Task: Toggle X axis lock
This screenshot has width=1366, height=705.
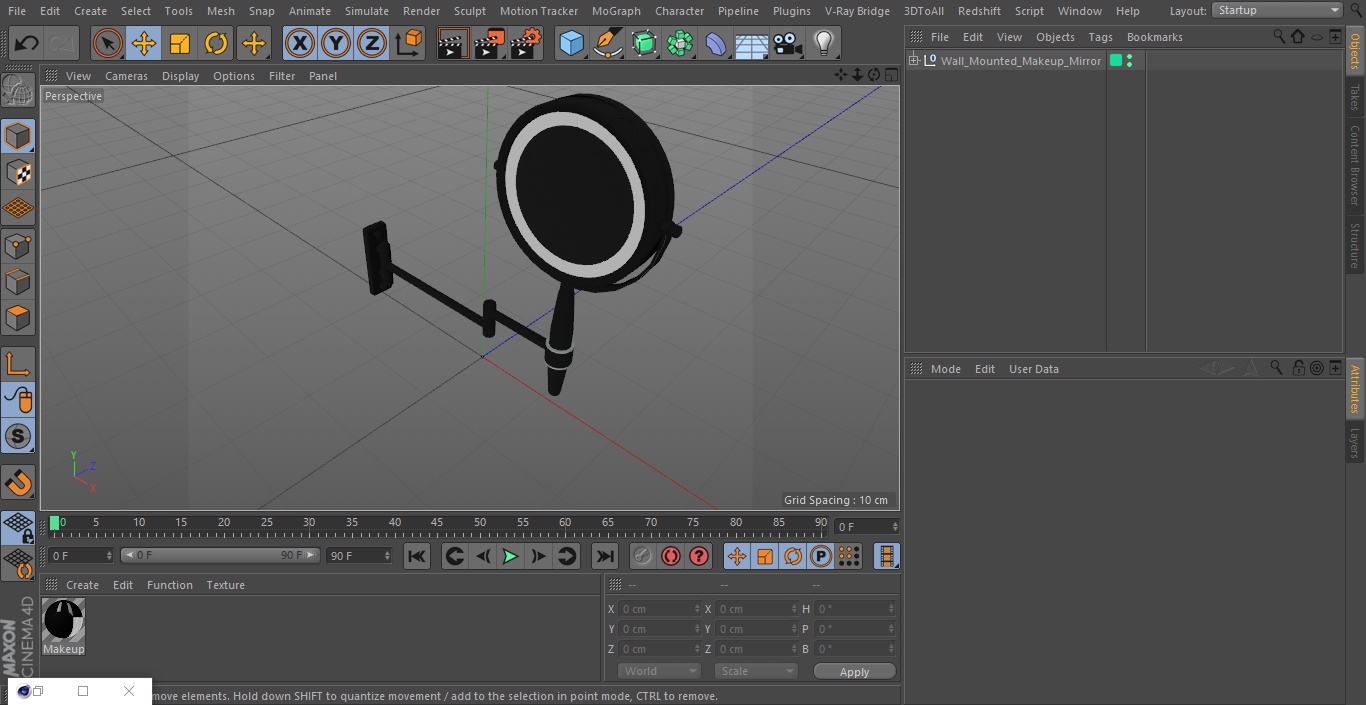Action: pyautogui.click(x=299, y=43)
